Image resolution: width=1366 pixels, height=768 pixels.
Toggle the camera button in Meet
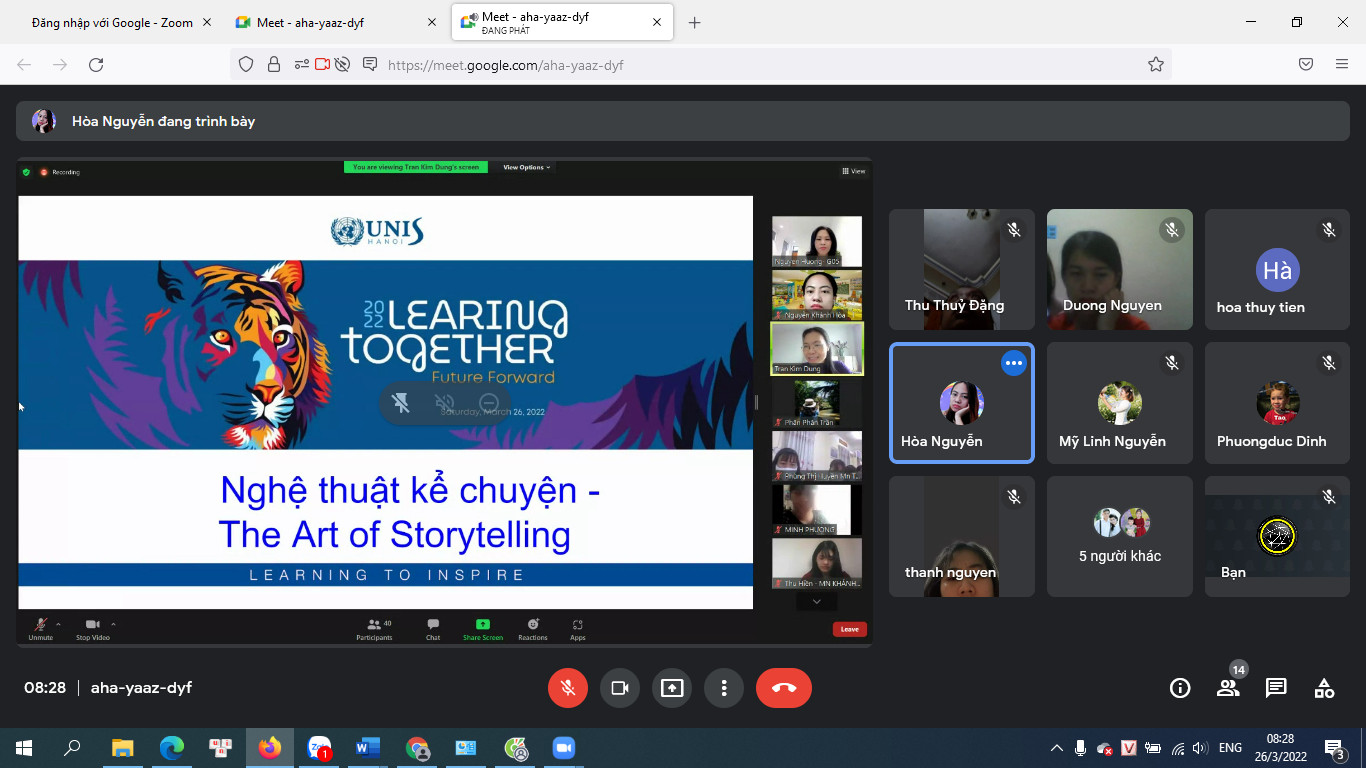click(620, 688)
